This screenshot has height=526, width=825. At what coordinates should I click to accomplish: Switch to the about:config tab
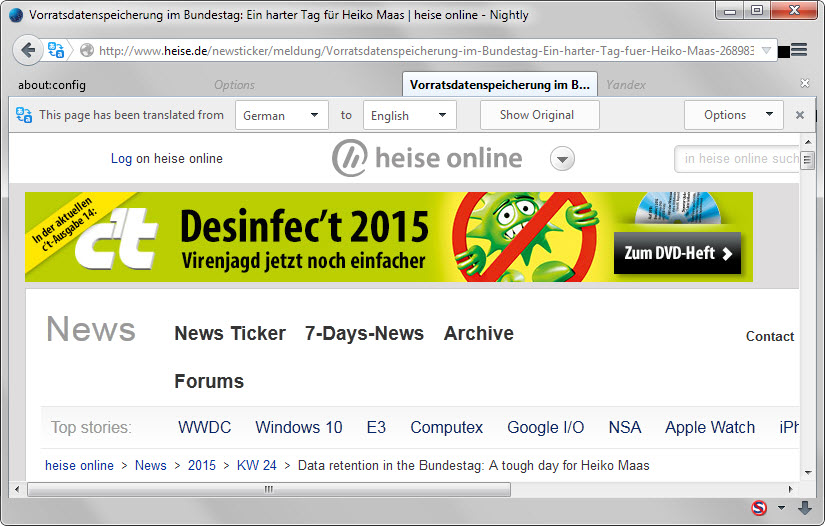click(x=52, y=85)
